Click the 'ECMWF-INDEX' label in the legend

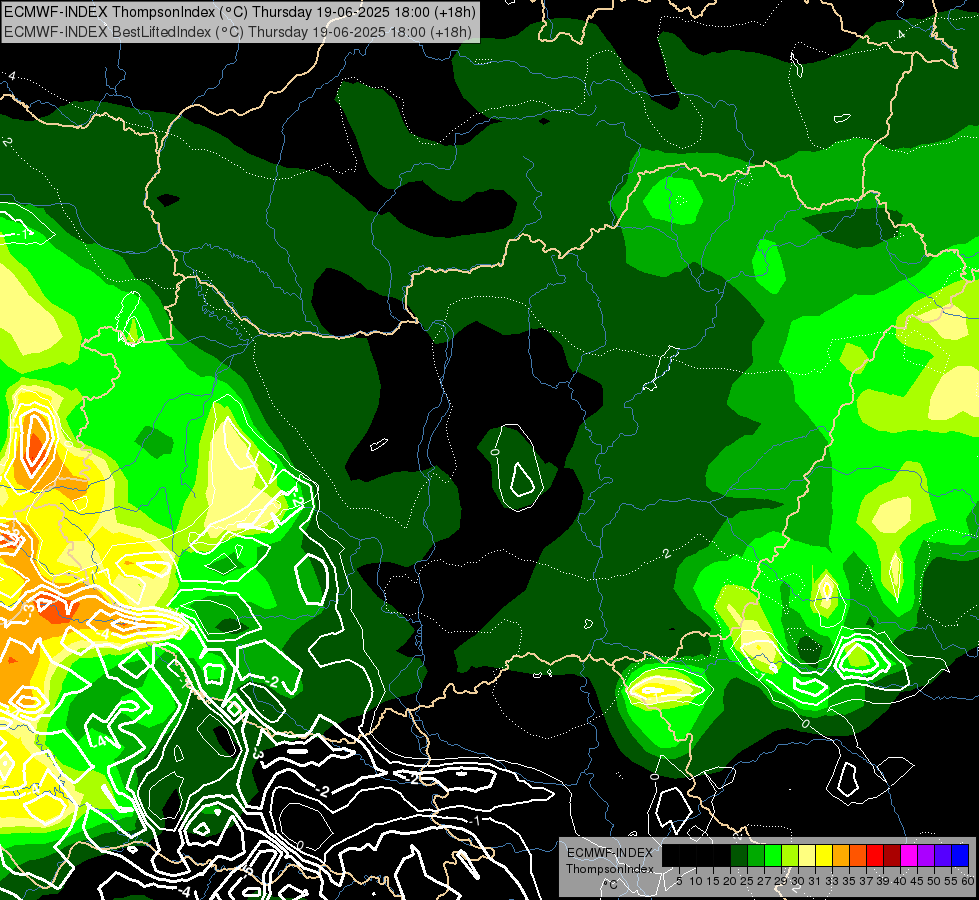pos(610,853)
